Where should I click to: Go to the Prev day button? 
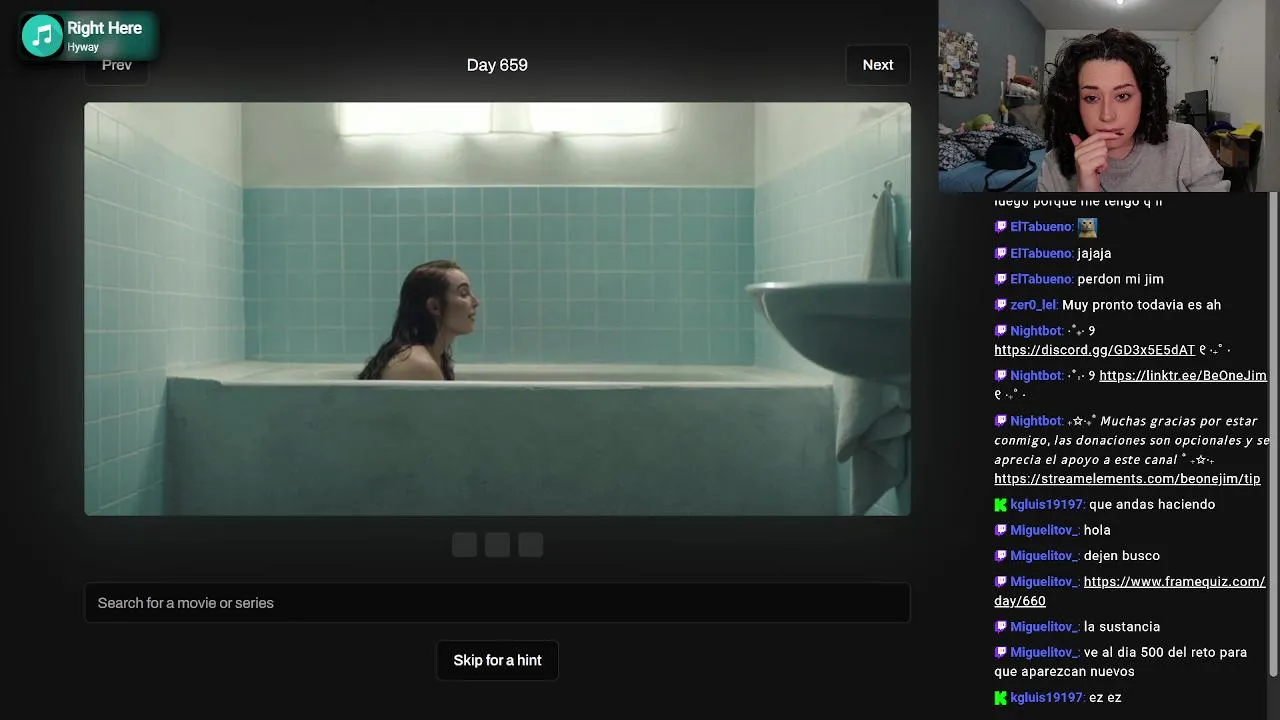pos(117,65)
